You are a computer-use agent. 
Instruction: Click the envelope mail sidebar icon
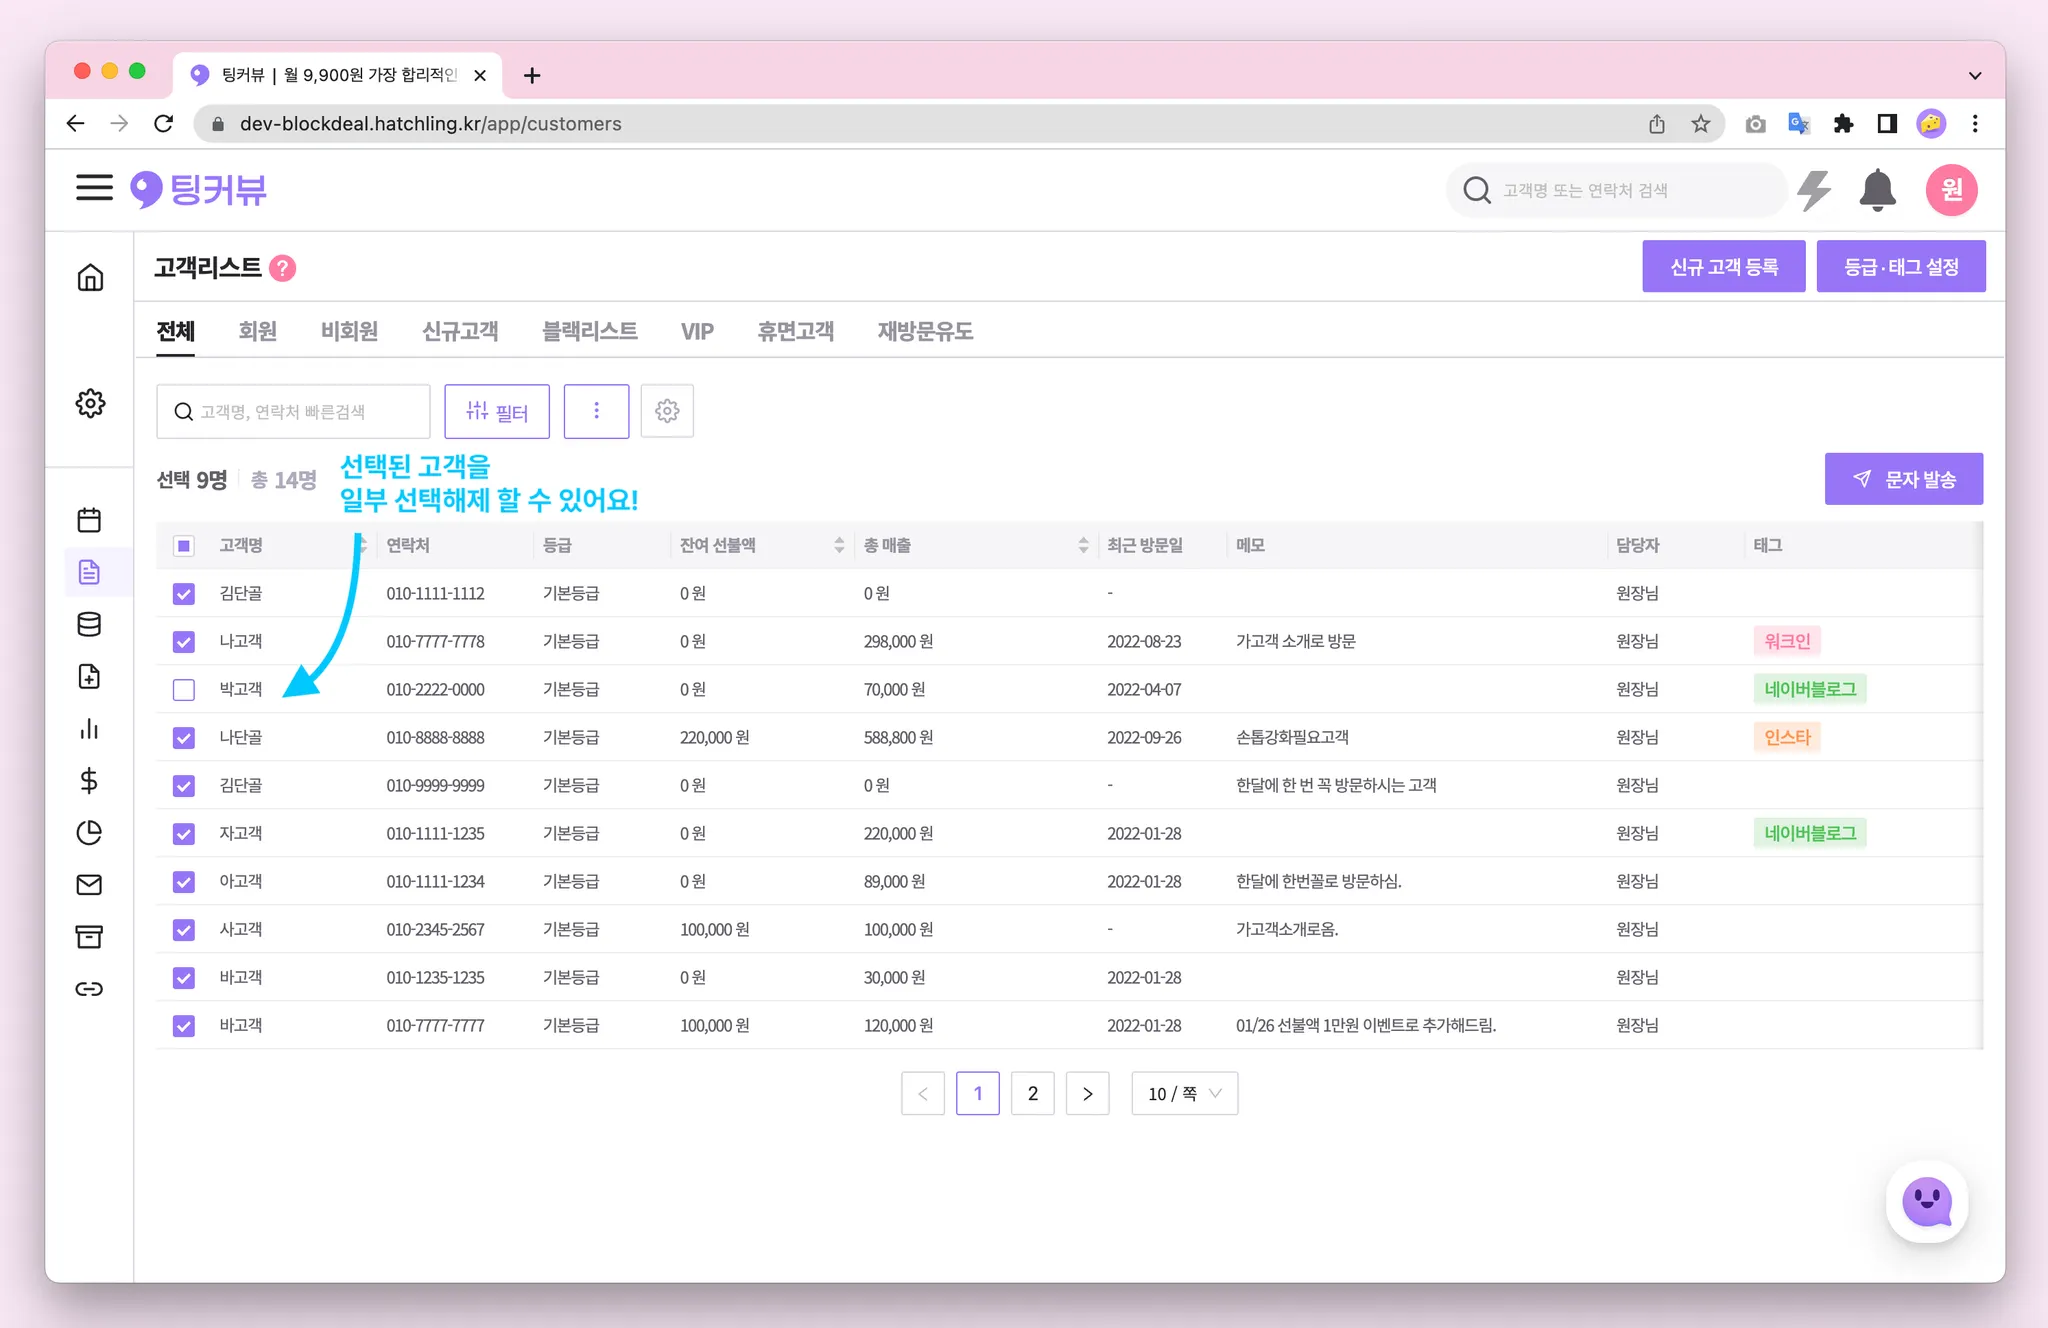coord(89,885)
